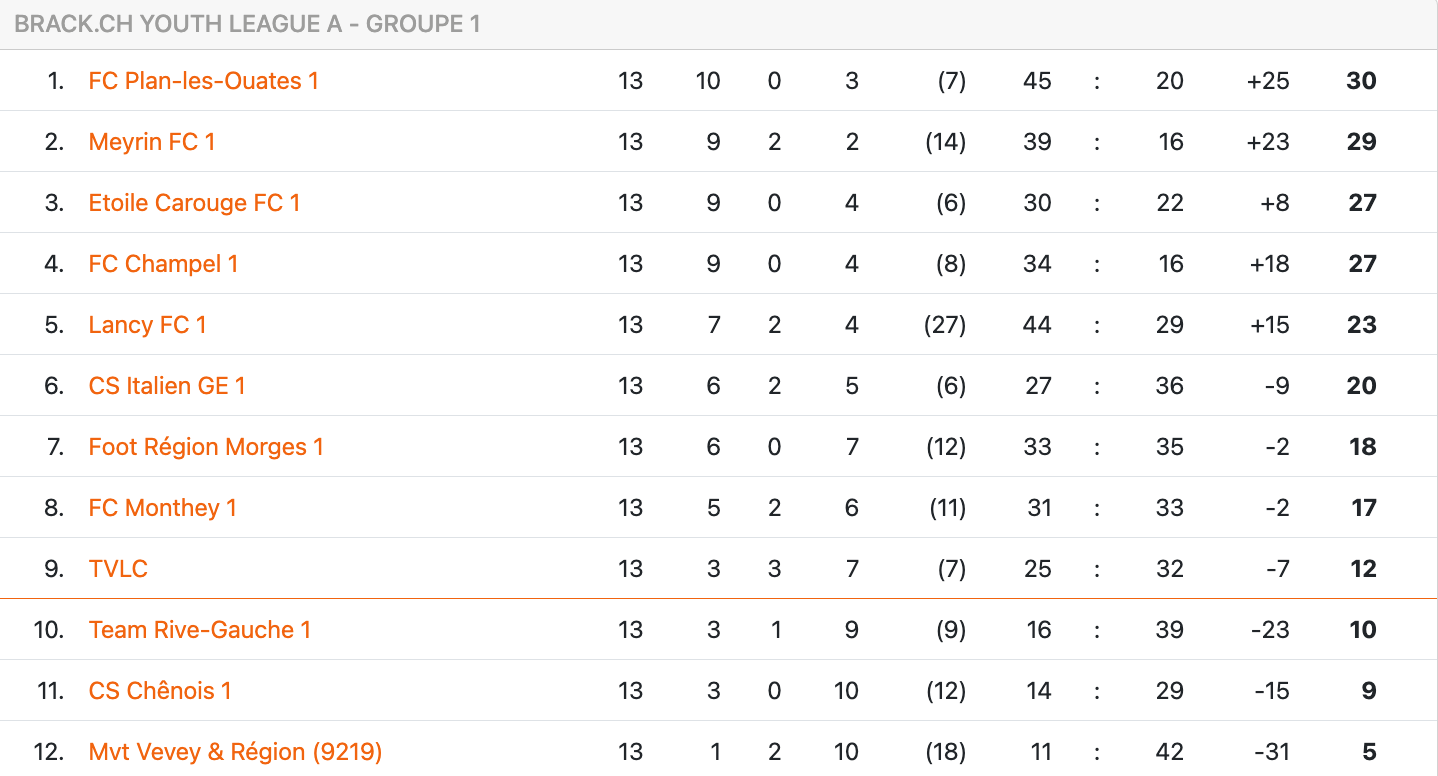The height and width of the screenshot is (776, 1438).
Task: Select FC Monthey 1 team link
Action: pos(163,508)
